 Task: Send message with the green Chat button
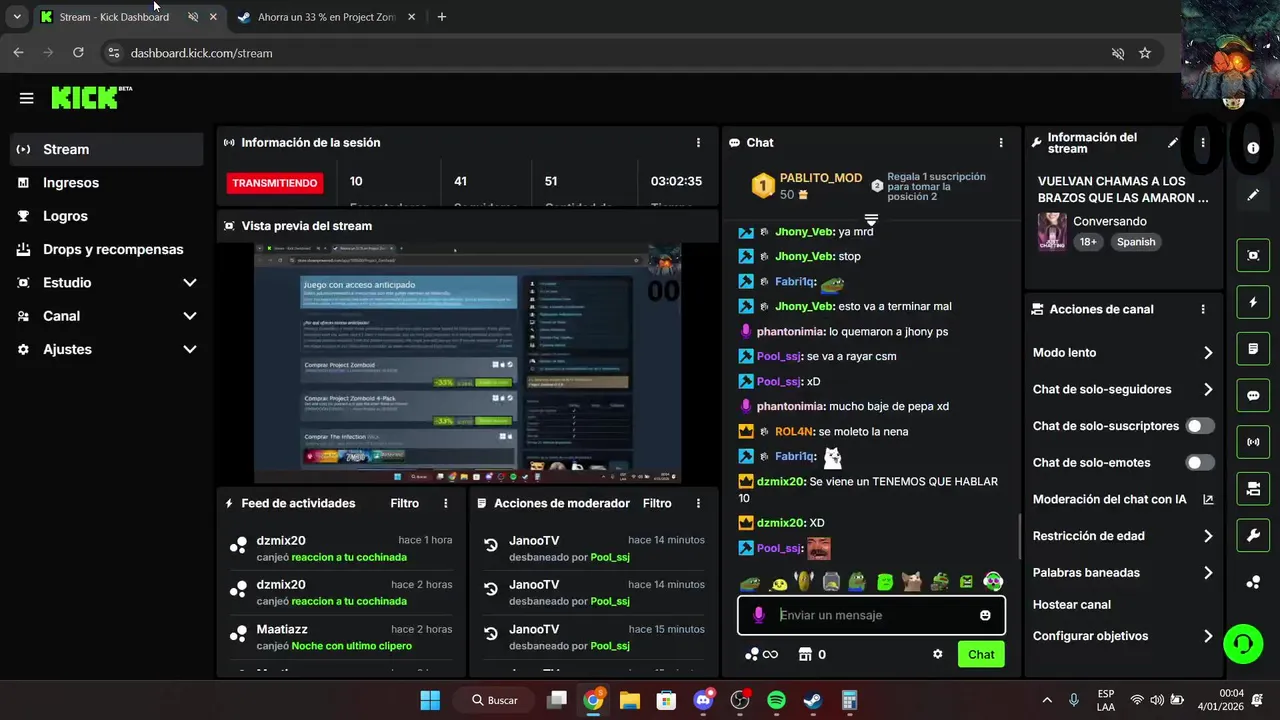point(981,655)
